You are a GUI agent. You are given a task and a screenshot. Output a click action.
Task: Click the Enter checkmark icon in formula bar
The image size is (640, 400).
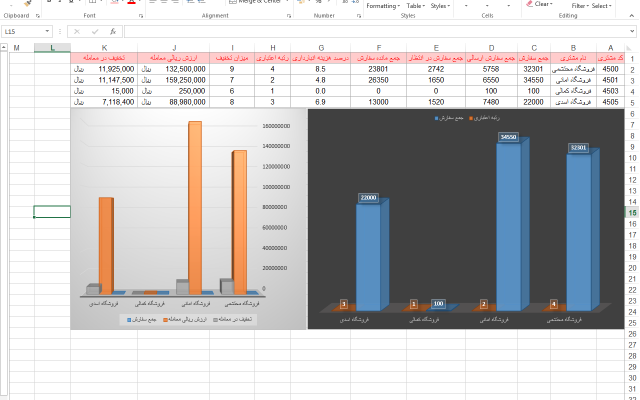(95, 31)
